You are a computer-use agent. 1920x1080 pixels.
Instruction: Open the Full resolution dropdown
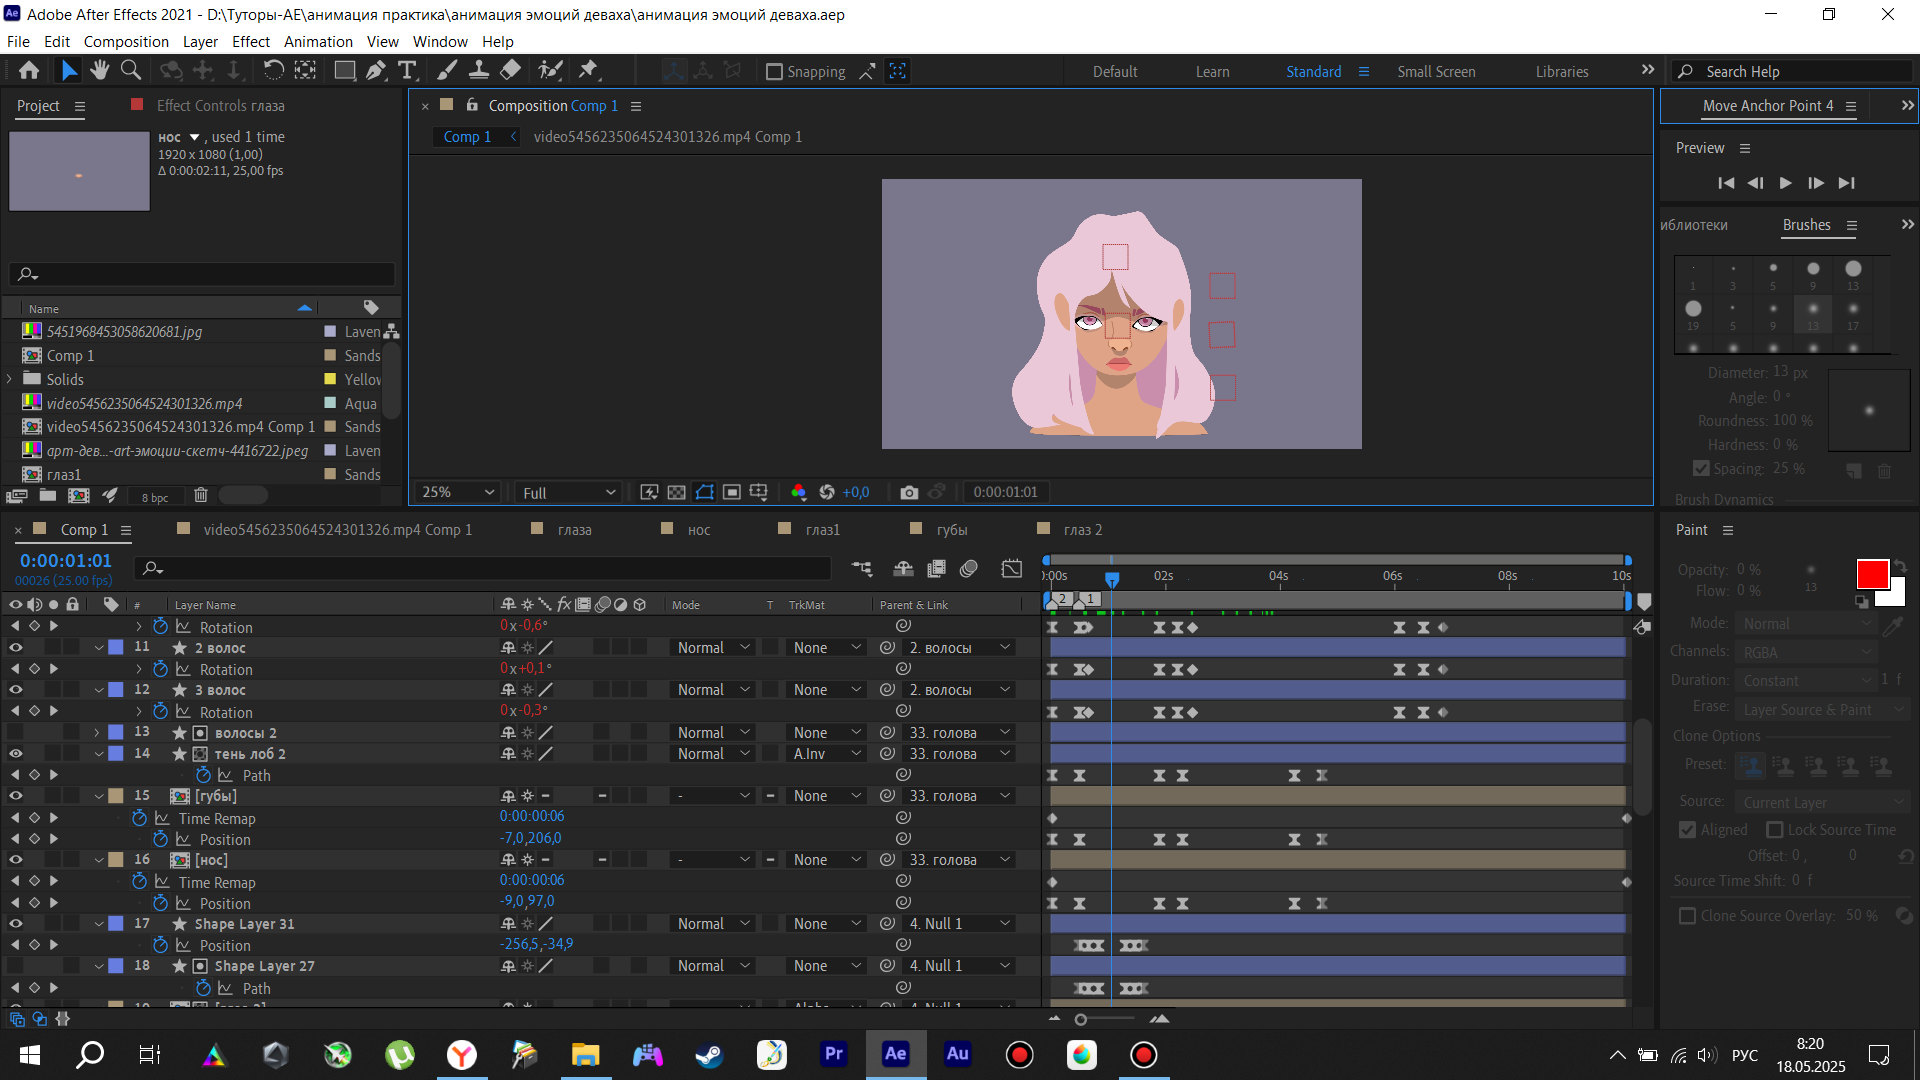[568, 492]
